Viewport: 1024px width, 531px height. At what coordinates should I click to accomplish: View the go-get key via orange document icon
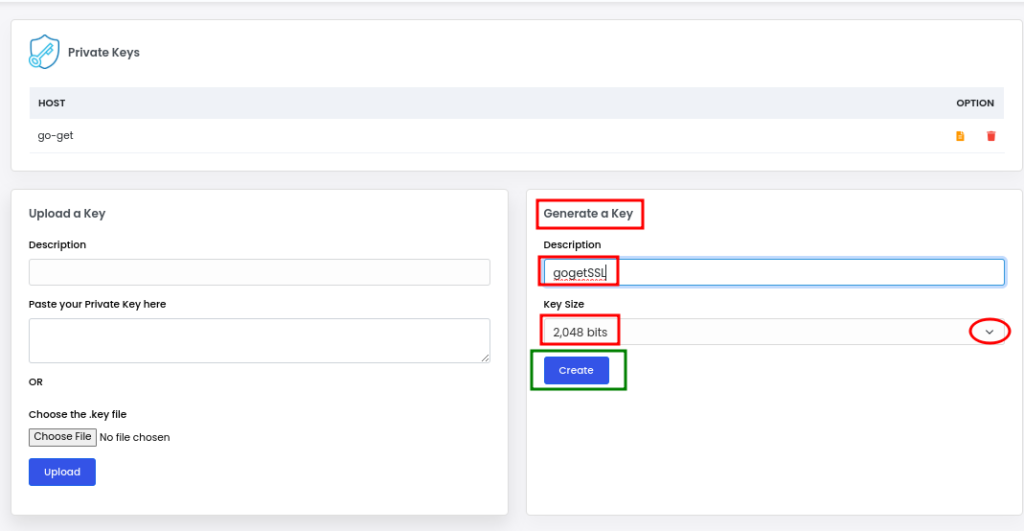point(960,136)
